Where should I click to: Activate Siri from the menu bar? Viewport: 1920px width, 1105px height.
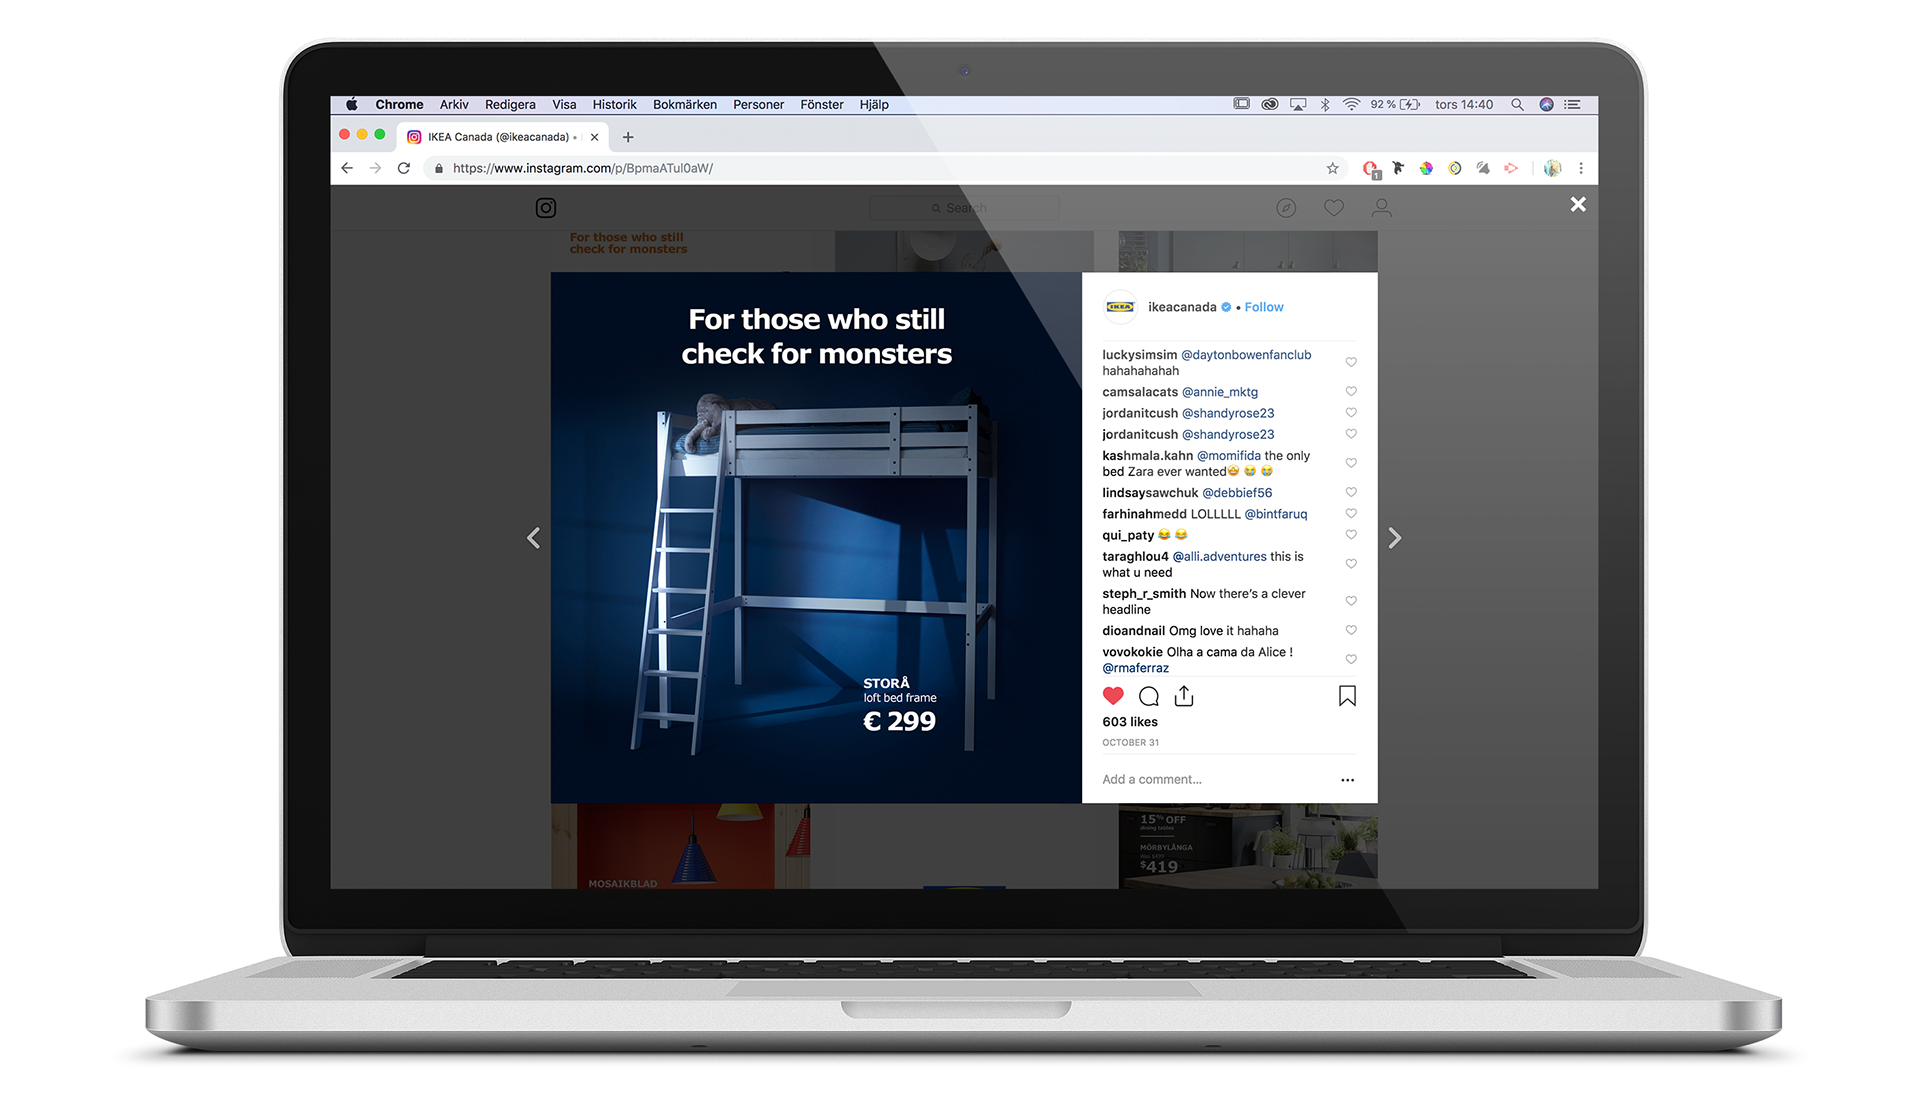point(1546,104)
